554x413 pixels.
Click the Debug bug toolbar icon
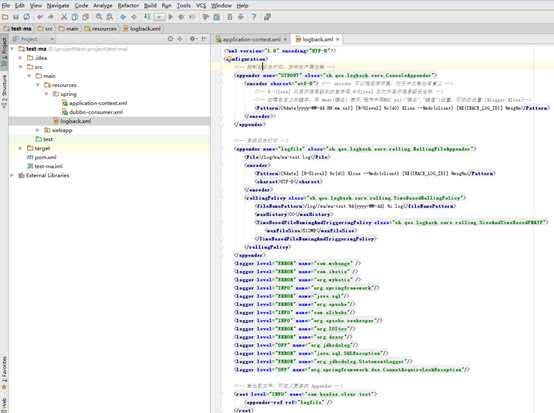click(181, 17)
